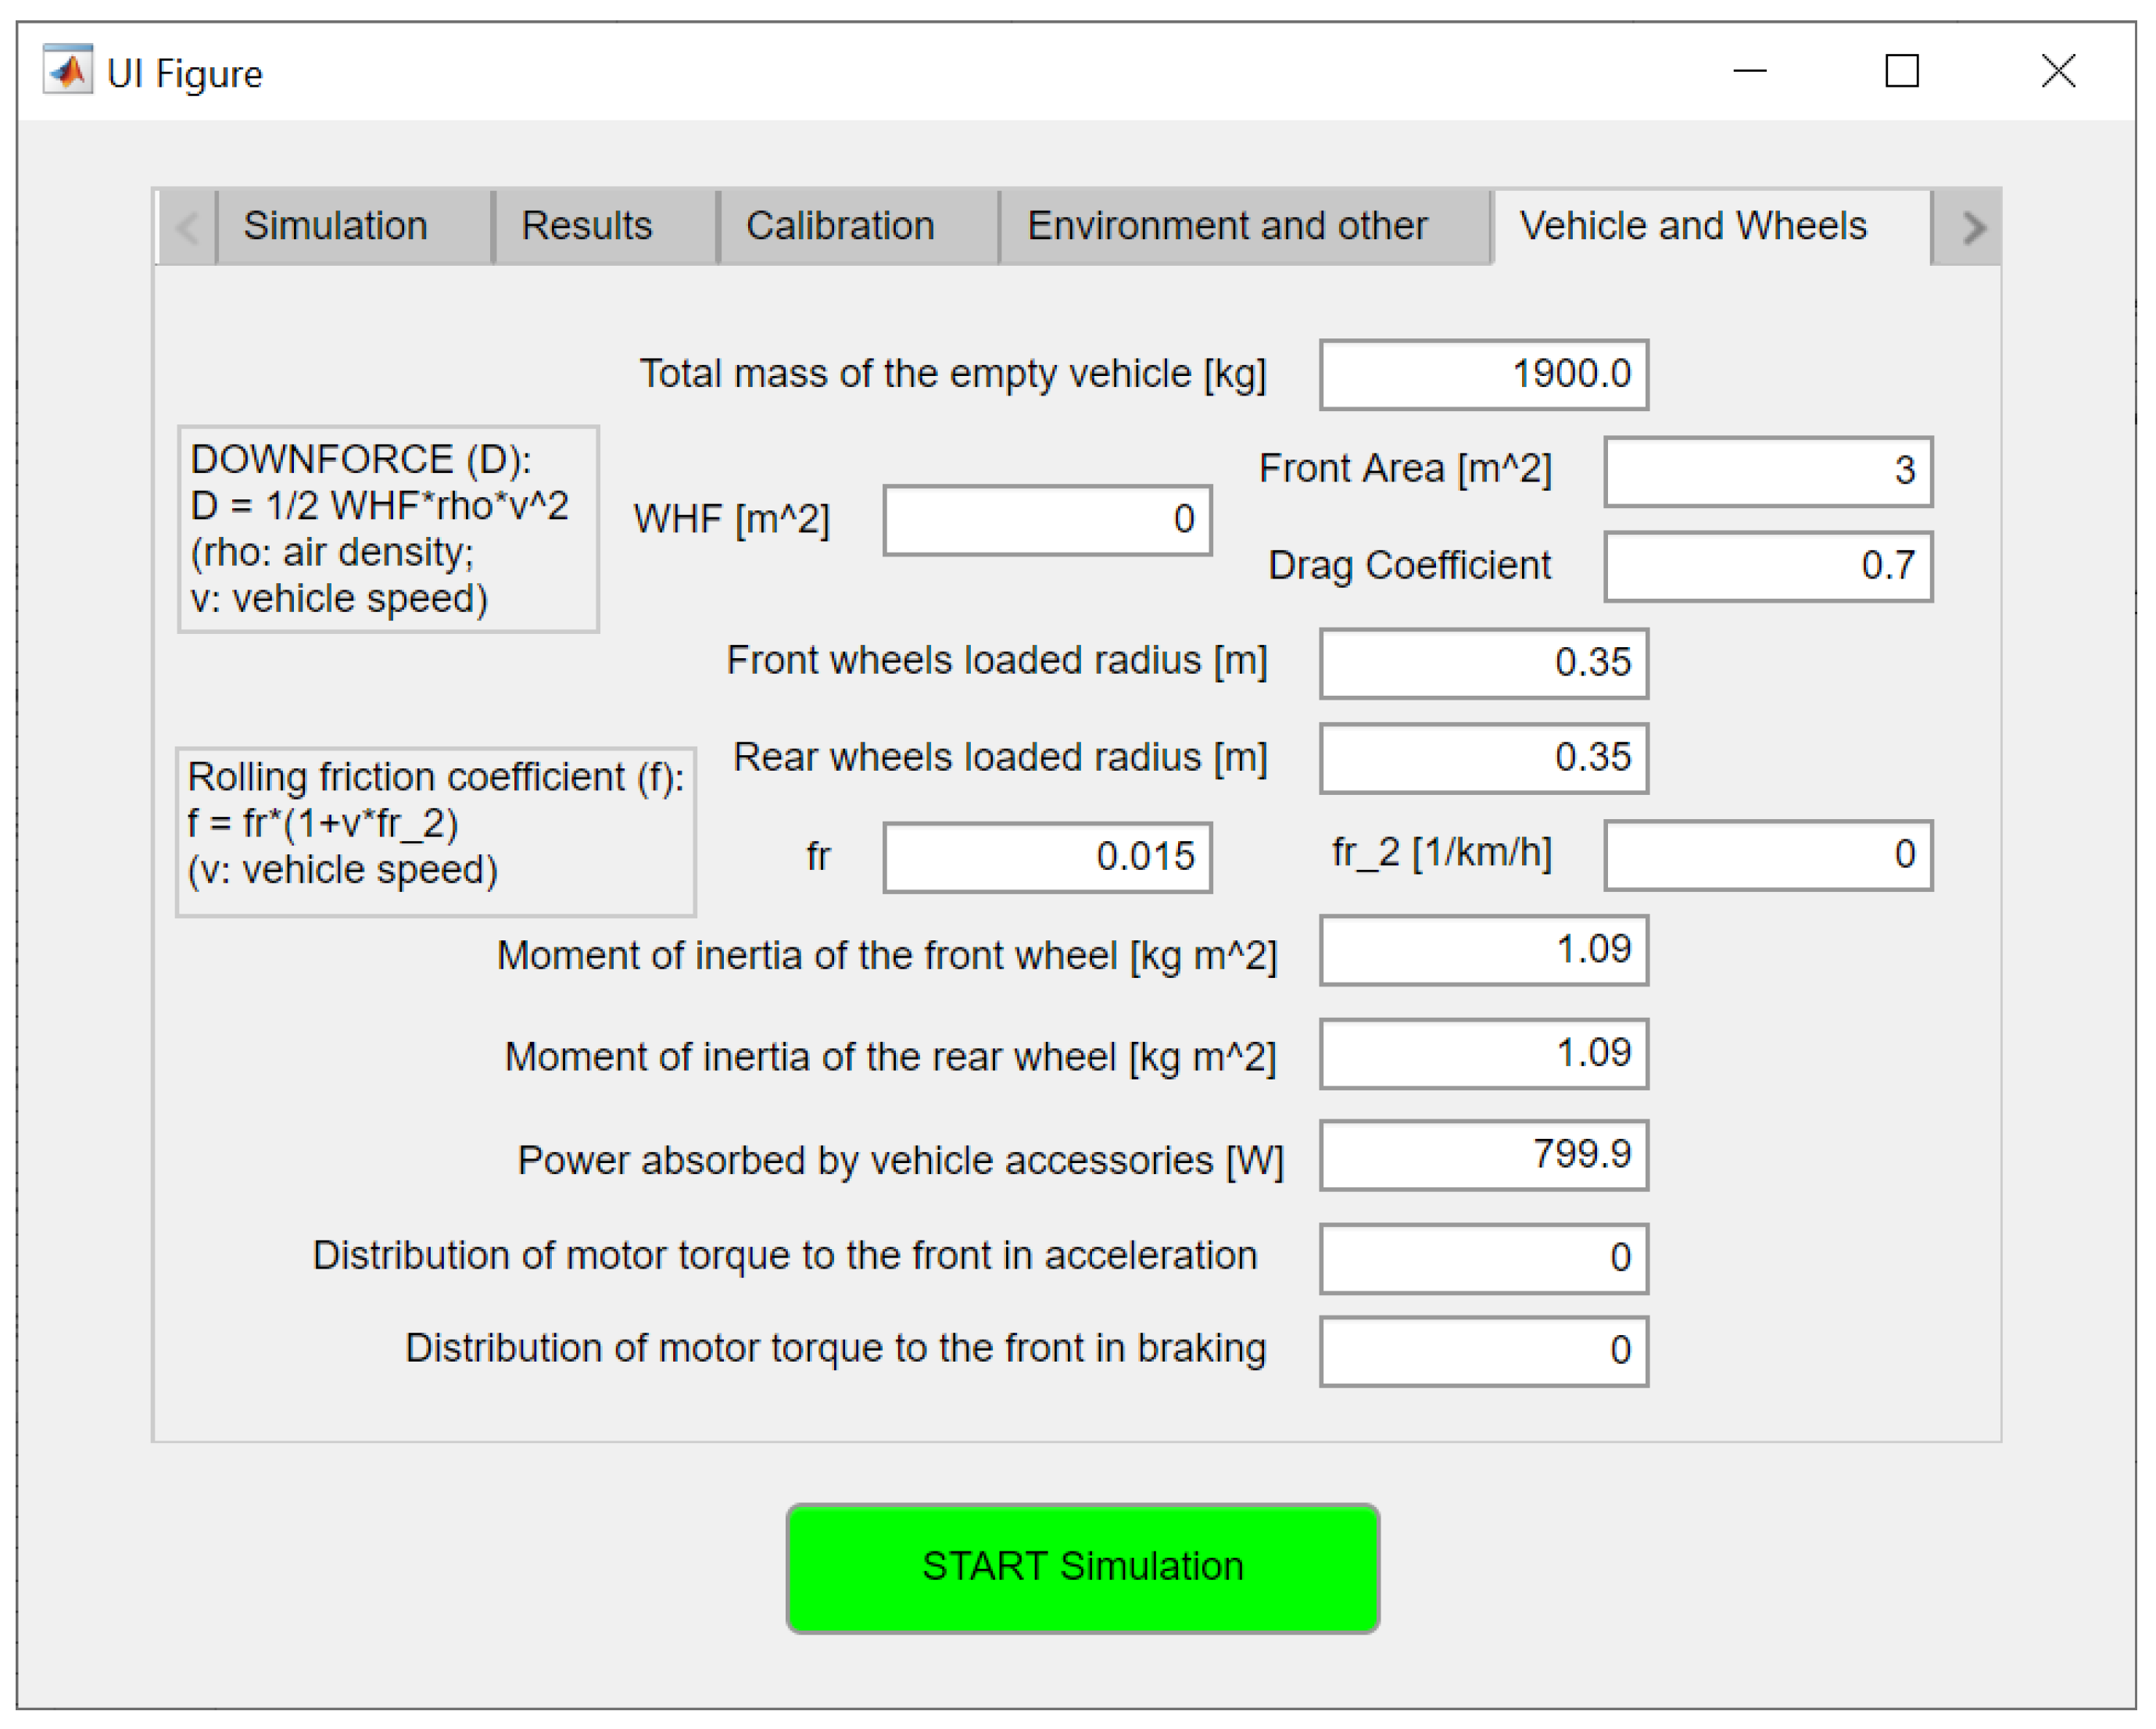This screenshot has height=1729, width=2156.
Task: Maximize the UI Figure window
Action: [x=1900, y=71]
